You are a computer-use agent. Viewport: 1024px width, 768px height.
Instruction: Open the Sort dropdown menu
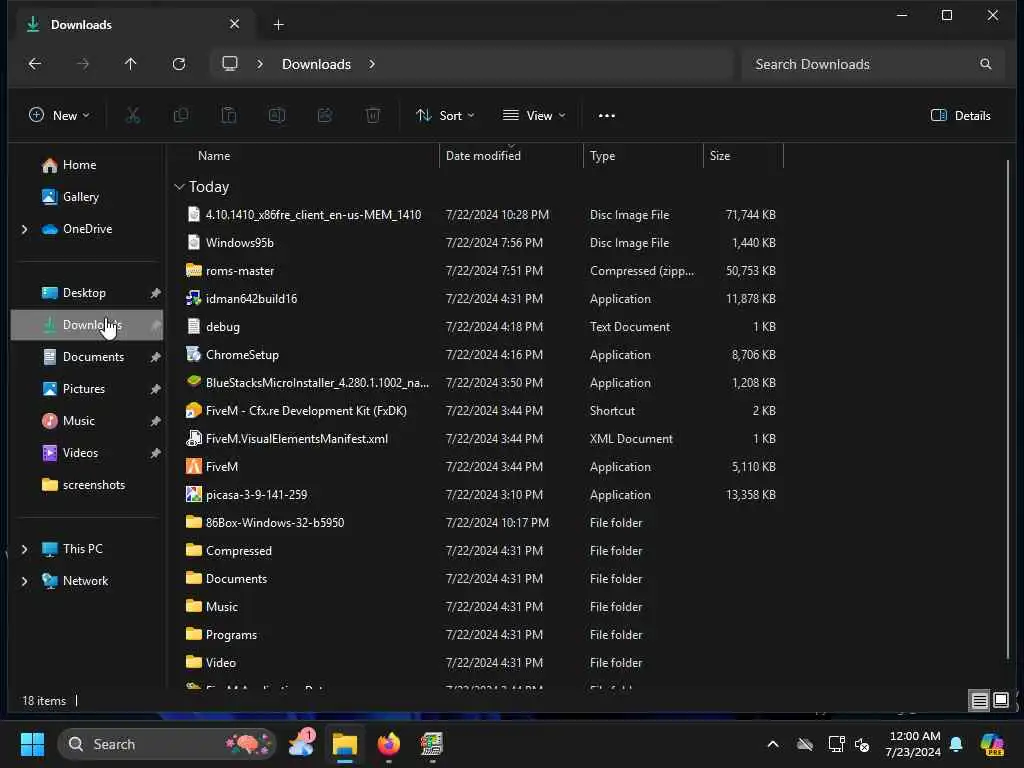click(445, 116)
